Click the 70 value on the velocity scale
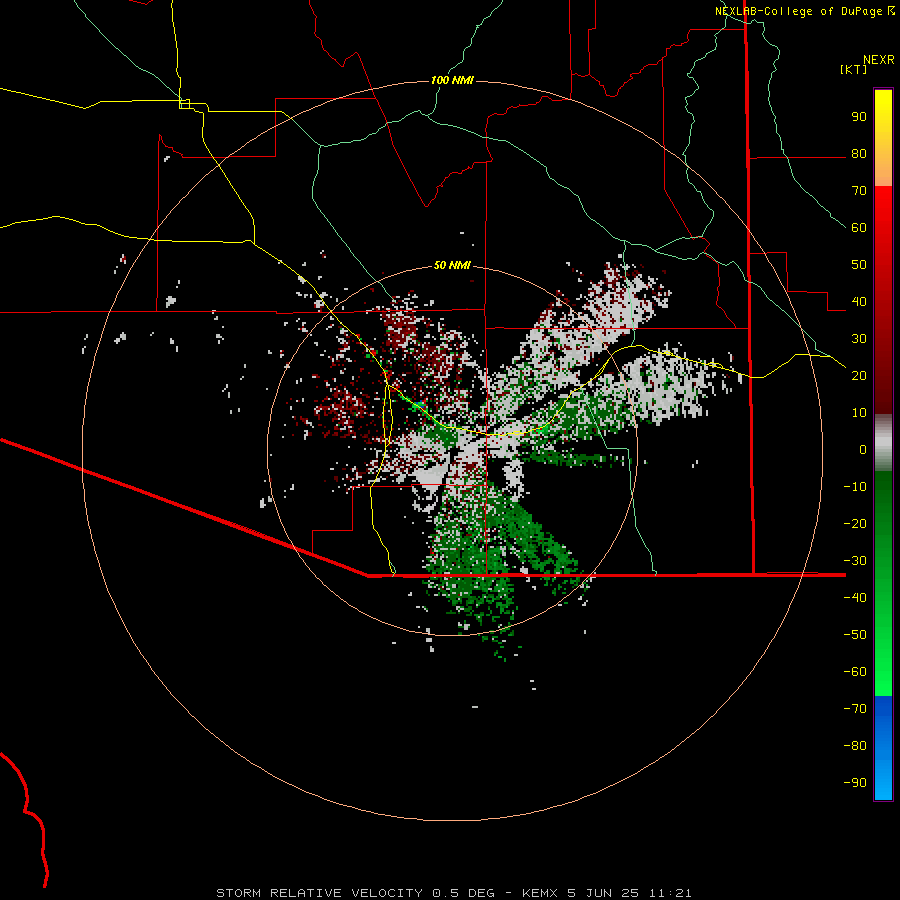The height and width of the screenshot is (900, 900). point(859,191)
